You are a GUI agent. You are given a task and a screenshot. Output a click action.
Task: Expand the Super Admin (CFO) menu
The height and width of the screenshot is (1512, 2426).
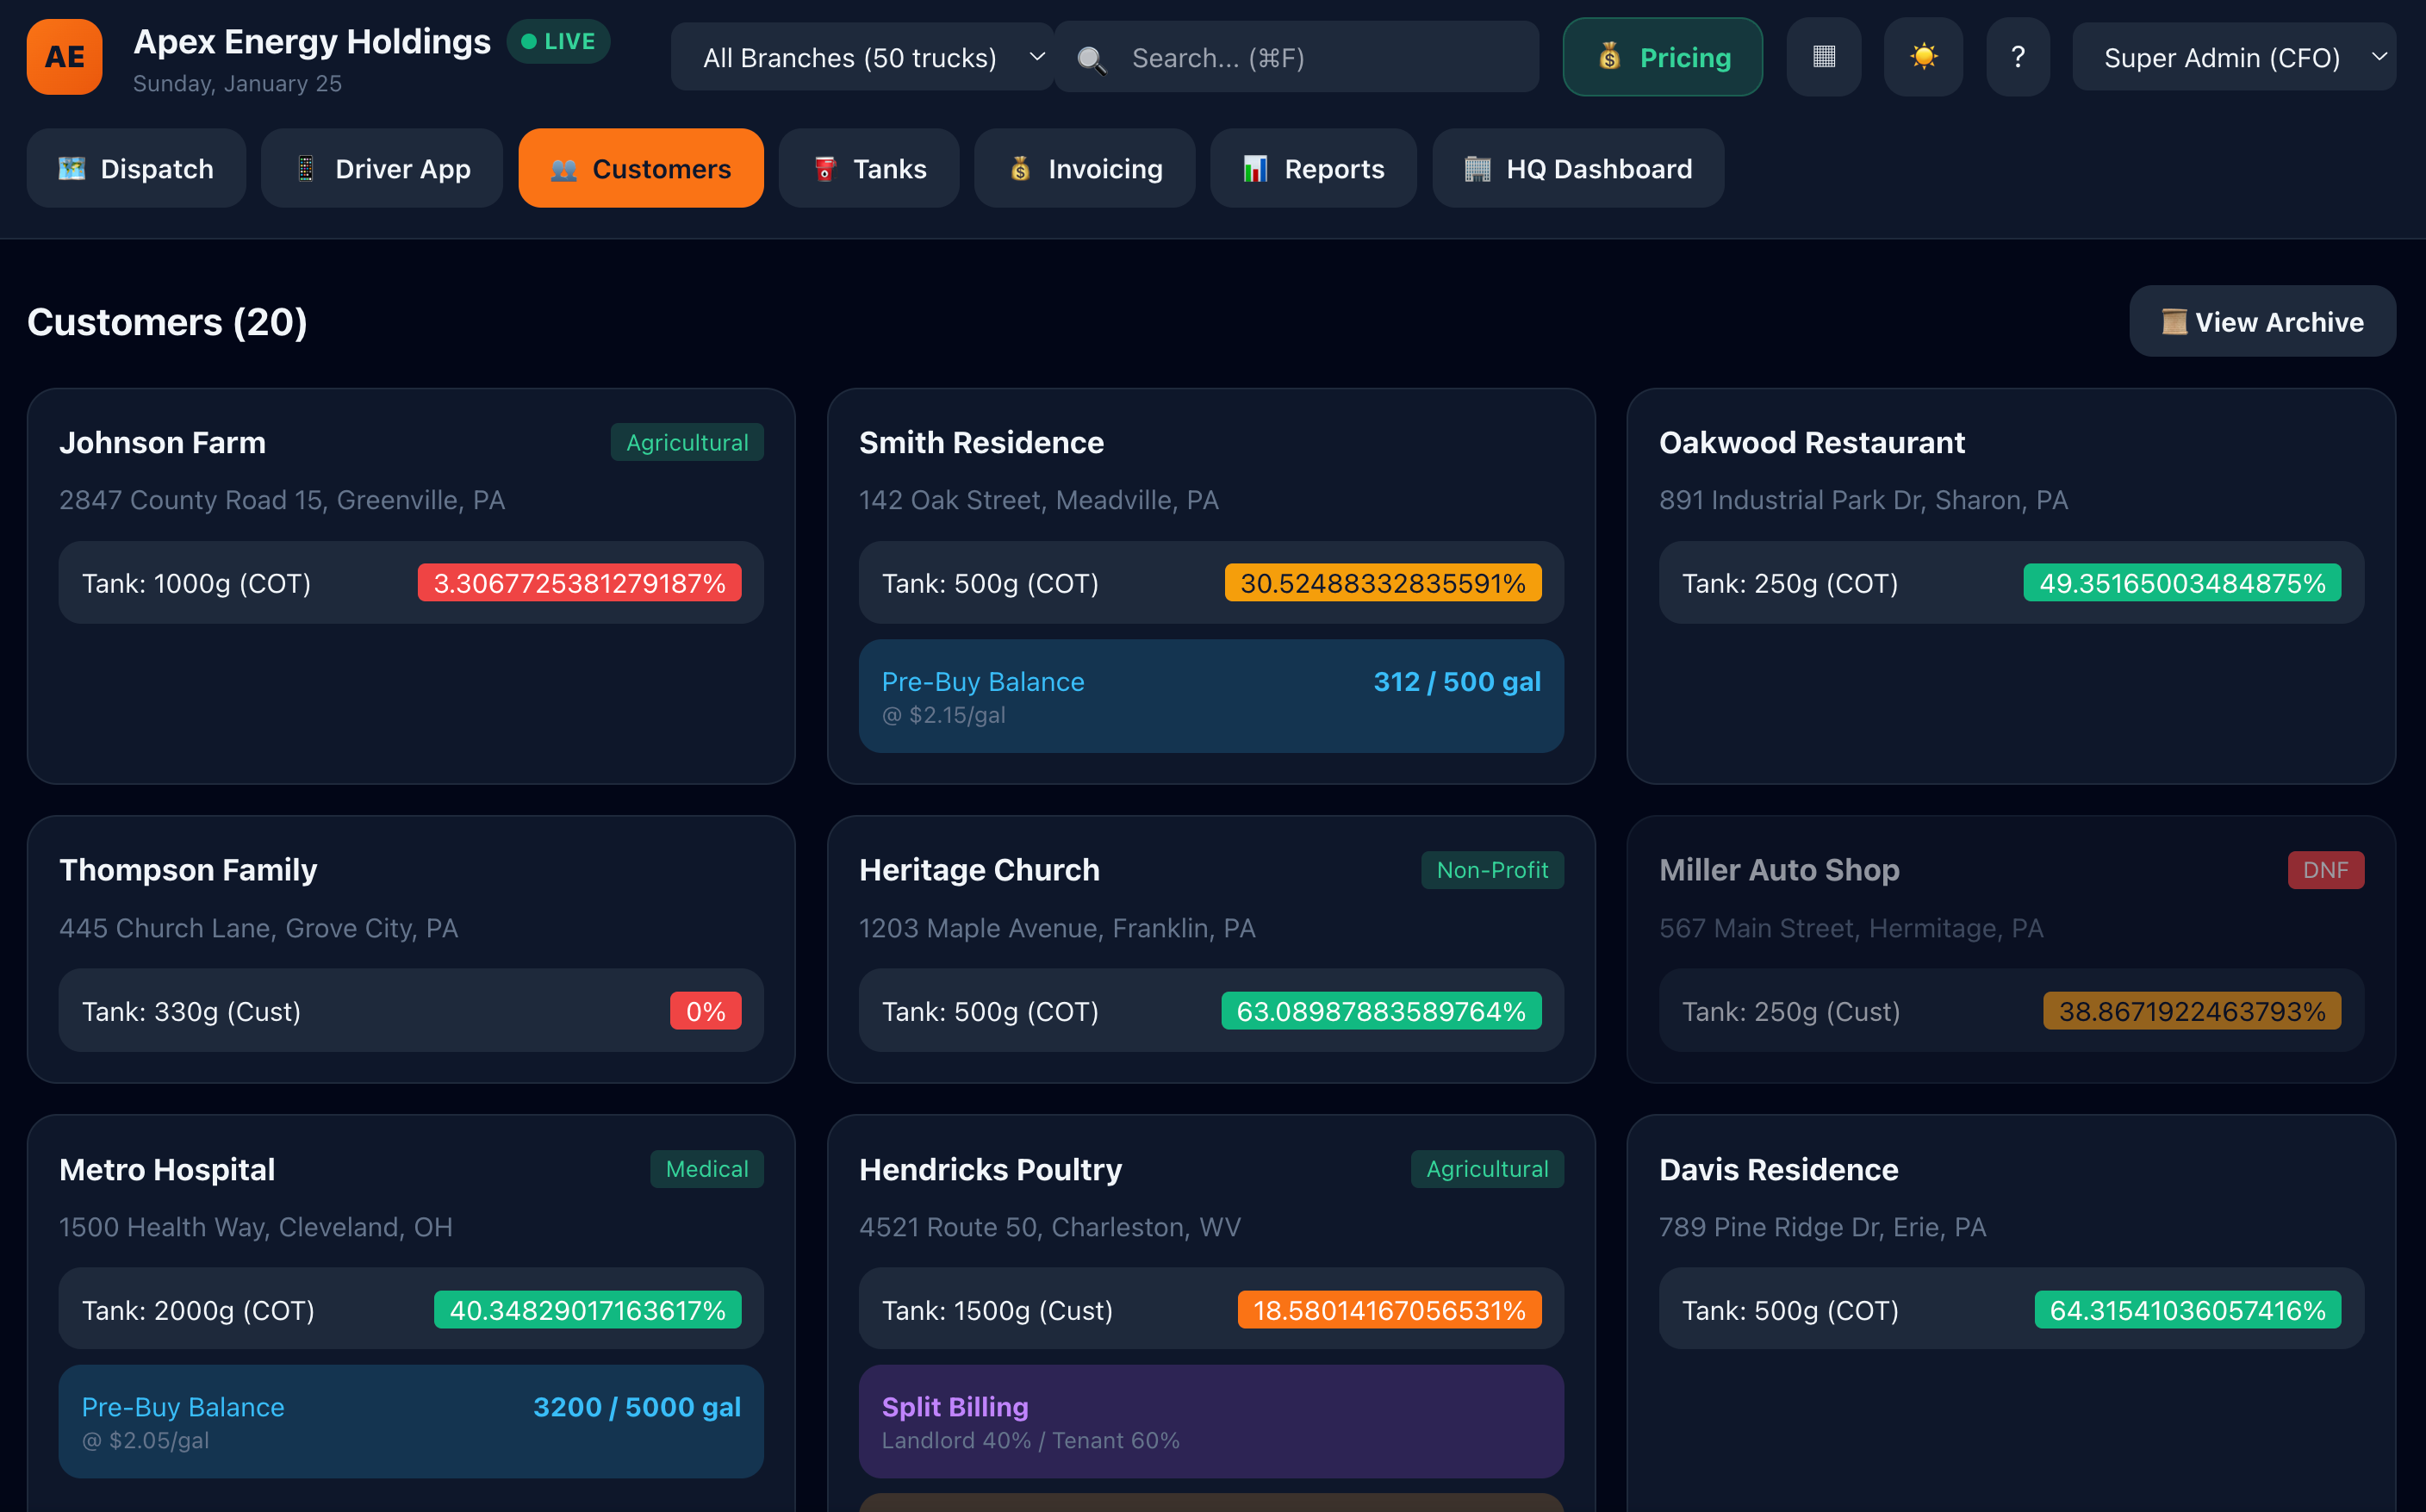point(2235,57)
